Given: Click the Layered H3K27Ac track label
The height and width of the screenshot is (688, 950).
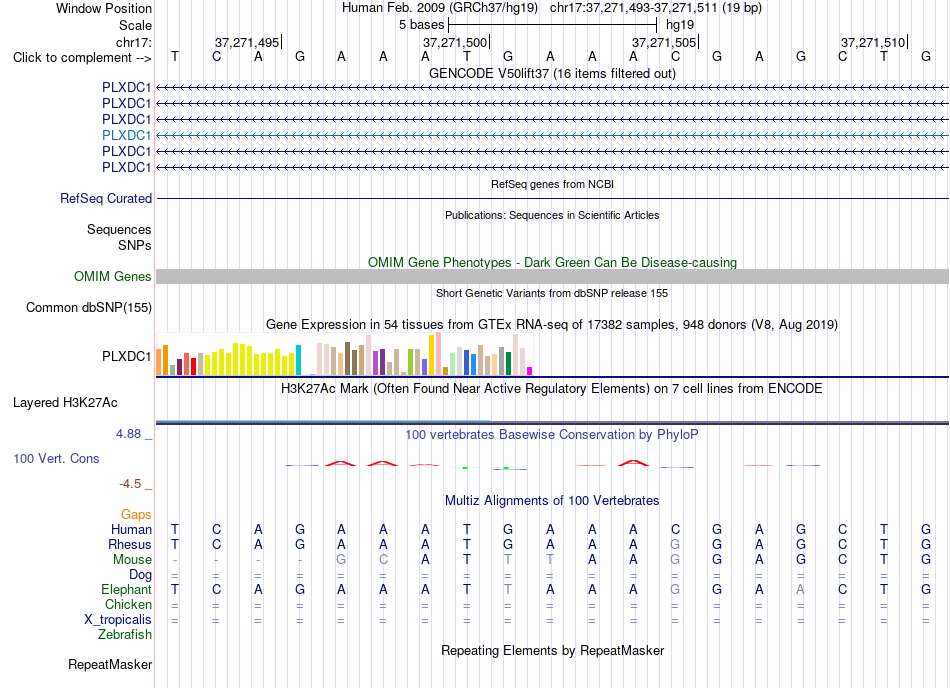Looking at the screenshot, I should (65, 403).
